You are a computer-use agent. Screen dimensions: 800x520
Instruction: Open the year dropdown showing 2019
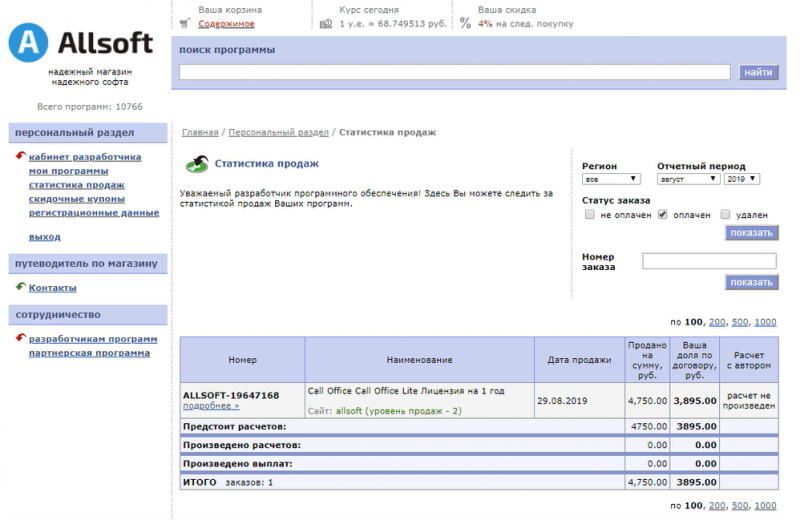point(742,179)
